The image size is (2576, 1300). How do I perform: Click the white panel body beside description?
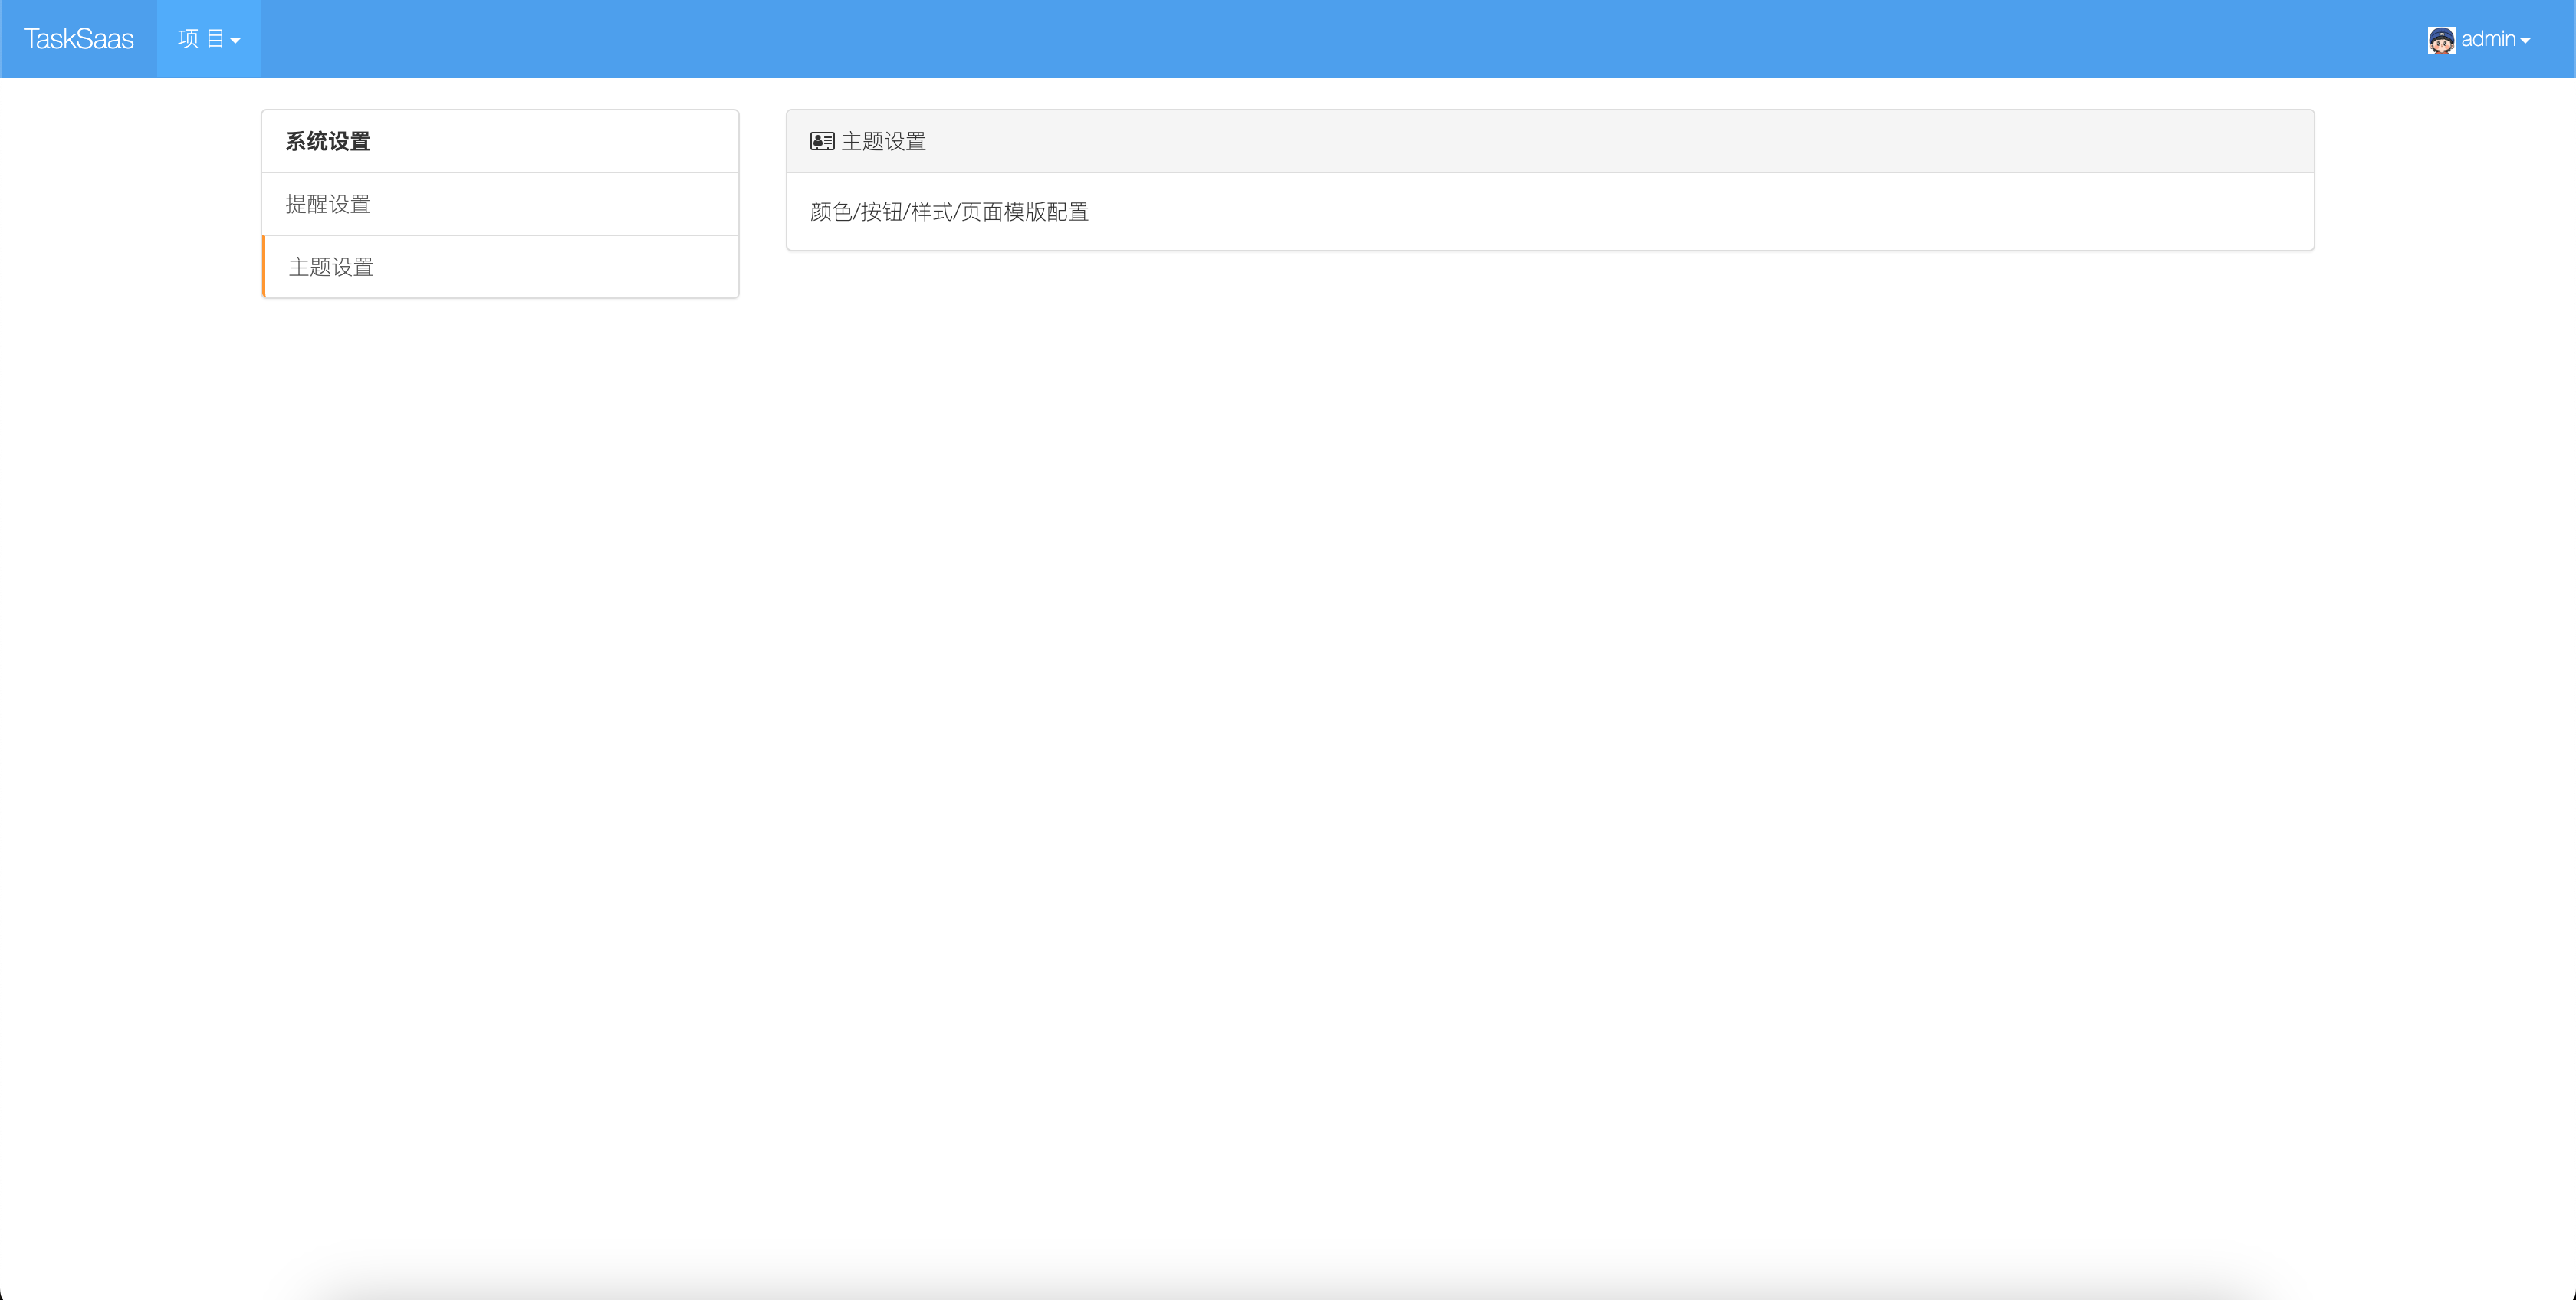click(x=1700, y=212)
